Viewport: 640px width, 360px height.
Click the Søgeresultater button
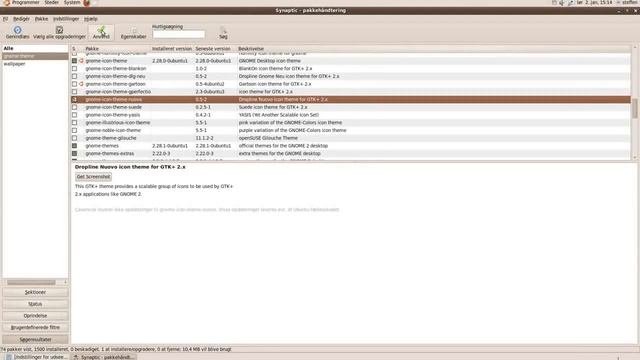pos(35,339)
